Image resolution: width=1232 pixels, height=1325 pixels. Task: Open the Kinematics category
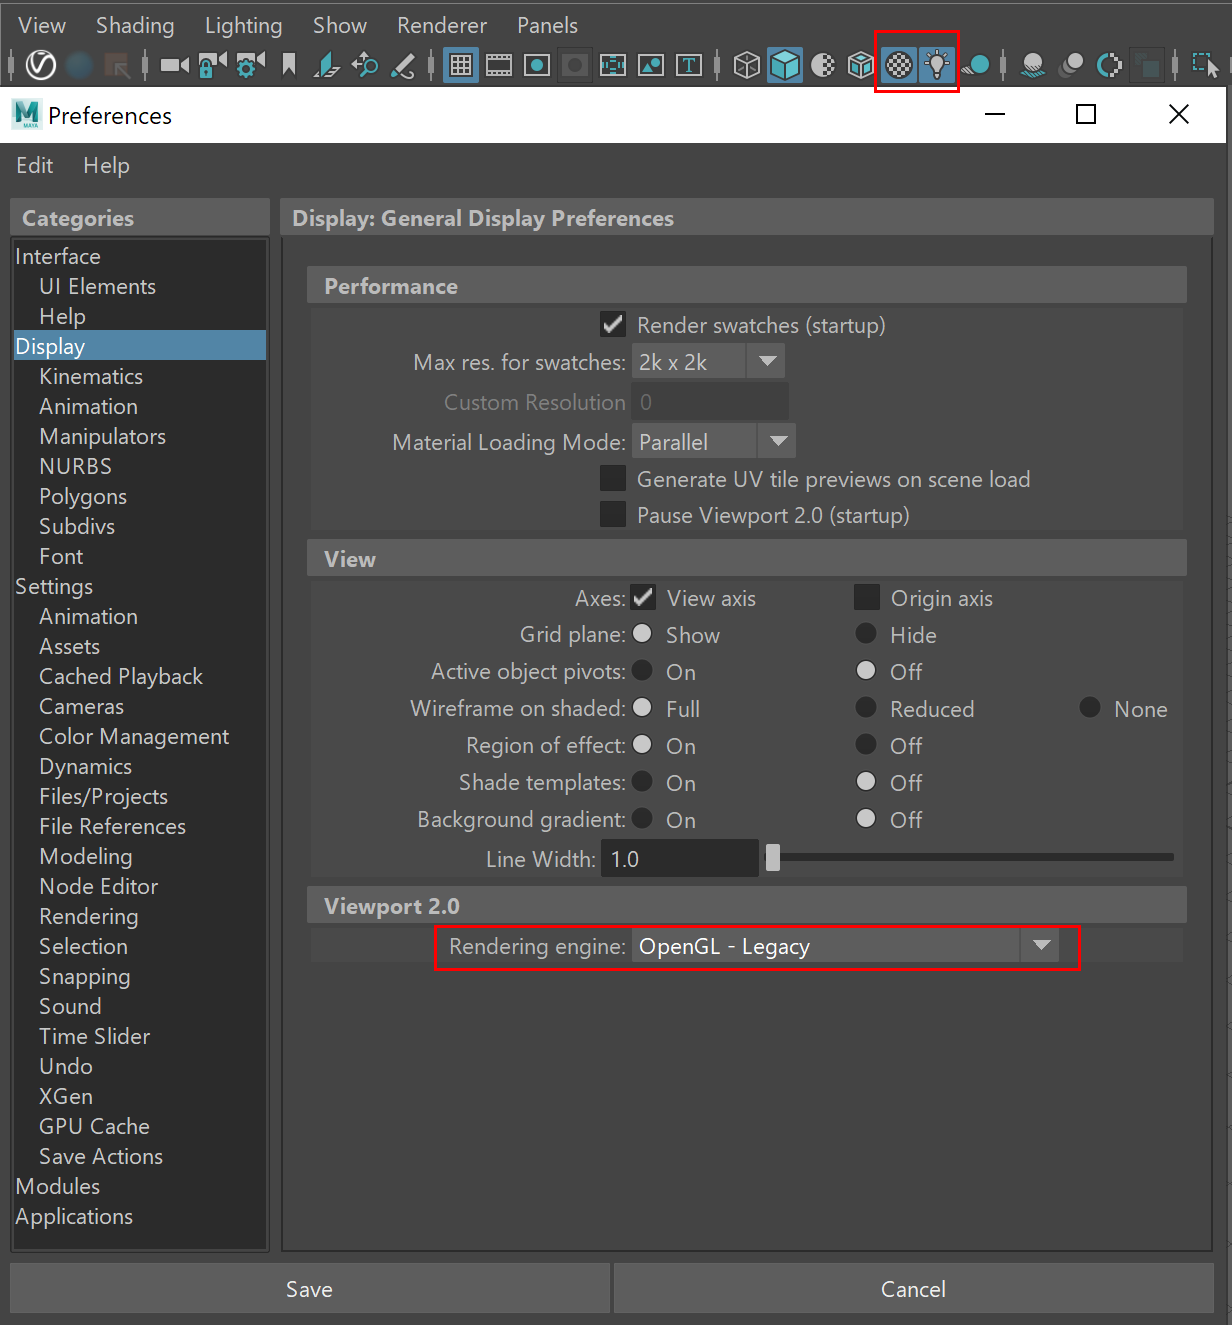[x=140, y=376]
